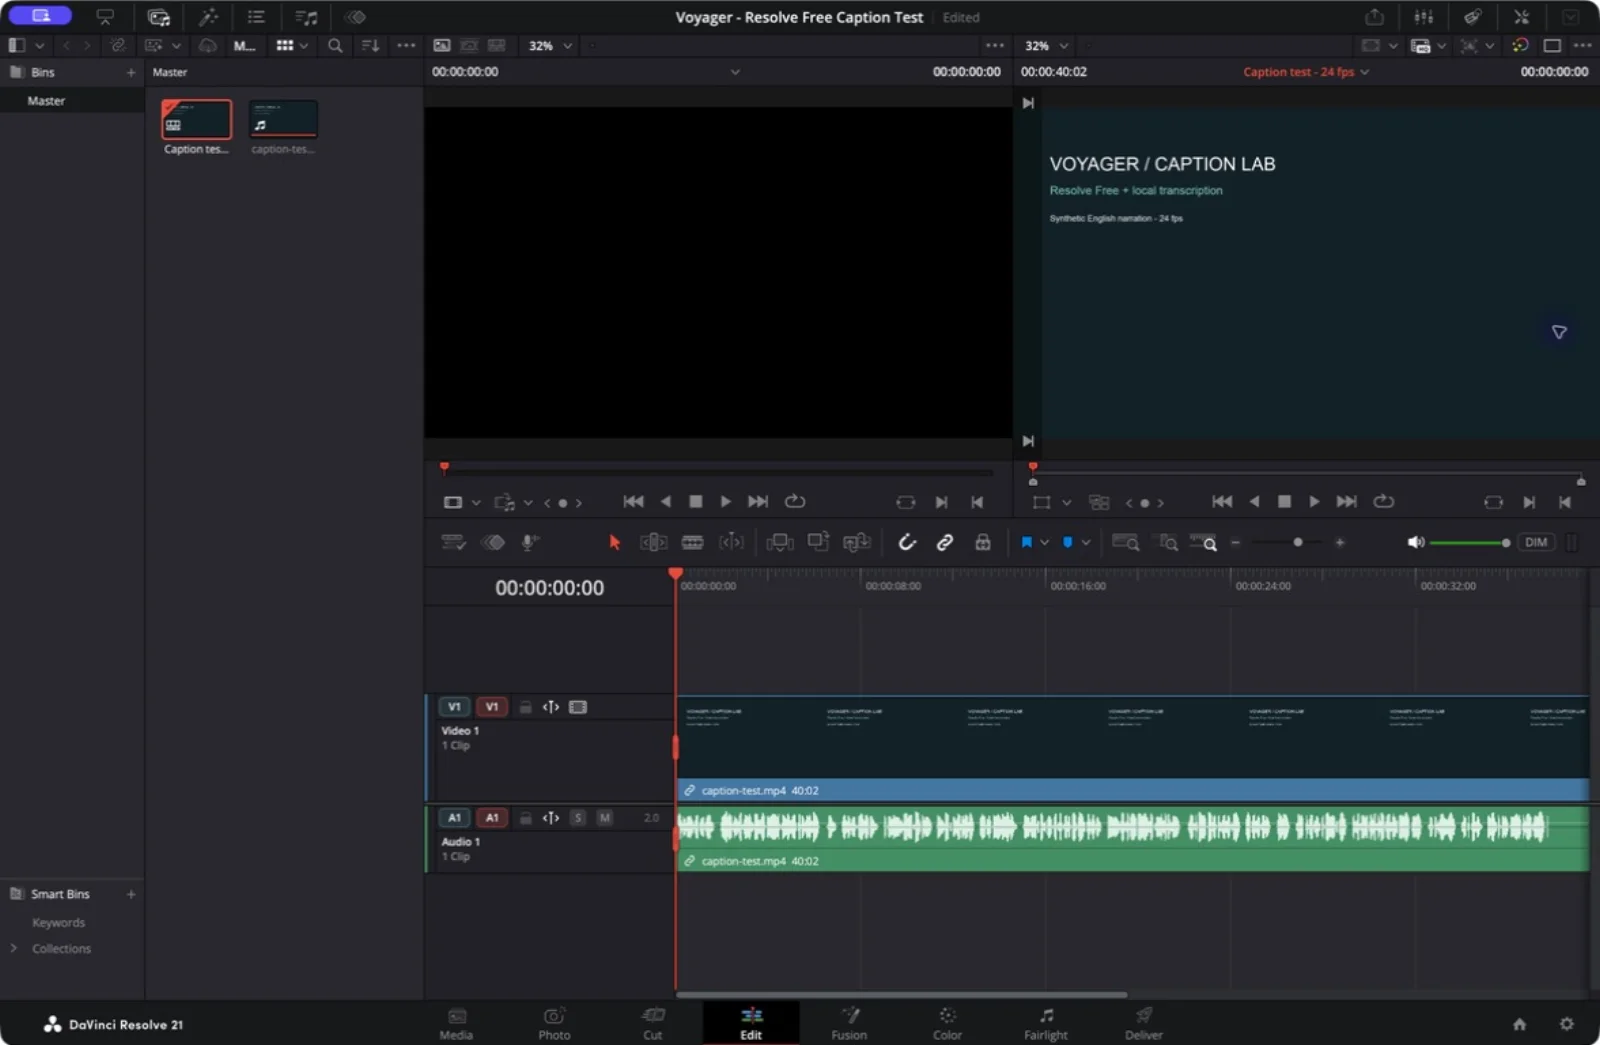Toggle loop playback in timeline viewer
1600x1045 pixels.
[1384, 502]
